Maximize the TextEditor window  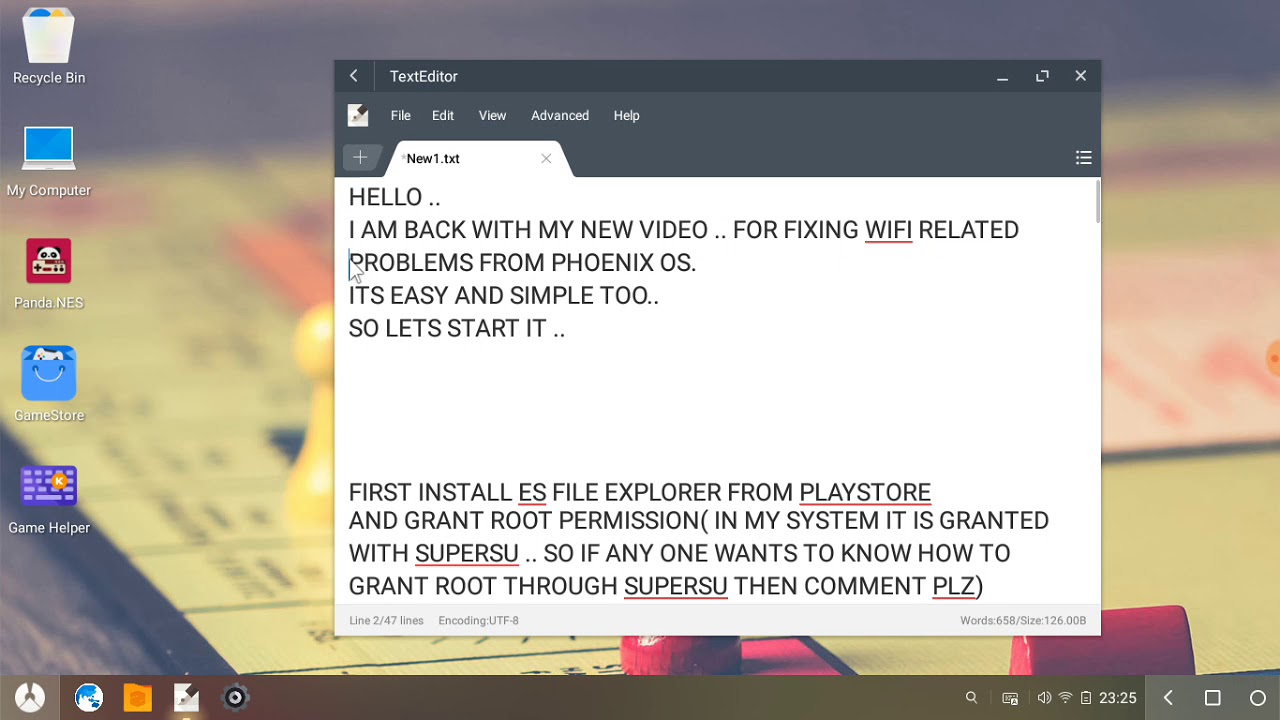[1042, 76]
